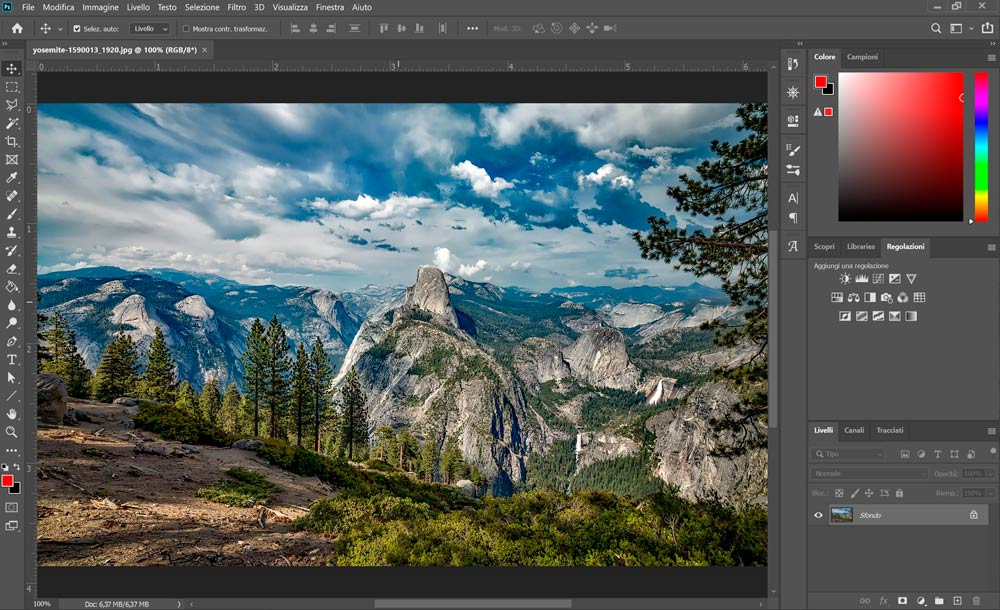Open the Filtro menu
This screenshot has height=610, width=1000.
[x=236, y=7]
